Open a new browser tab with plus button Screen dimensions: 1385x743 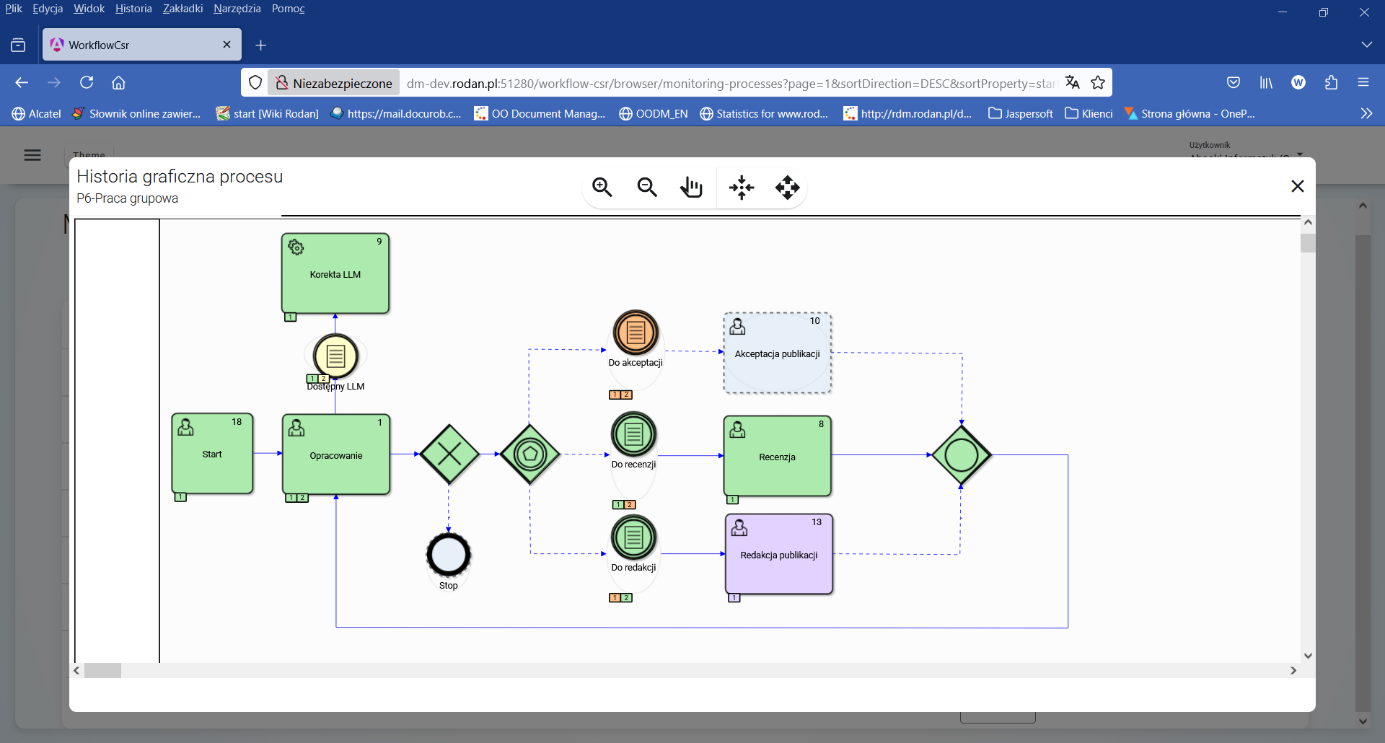(260, 44)
